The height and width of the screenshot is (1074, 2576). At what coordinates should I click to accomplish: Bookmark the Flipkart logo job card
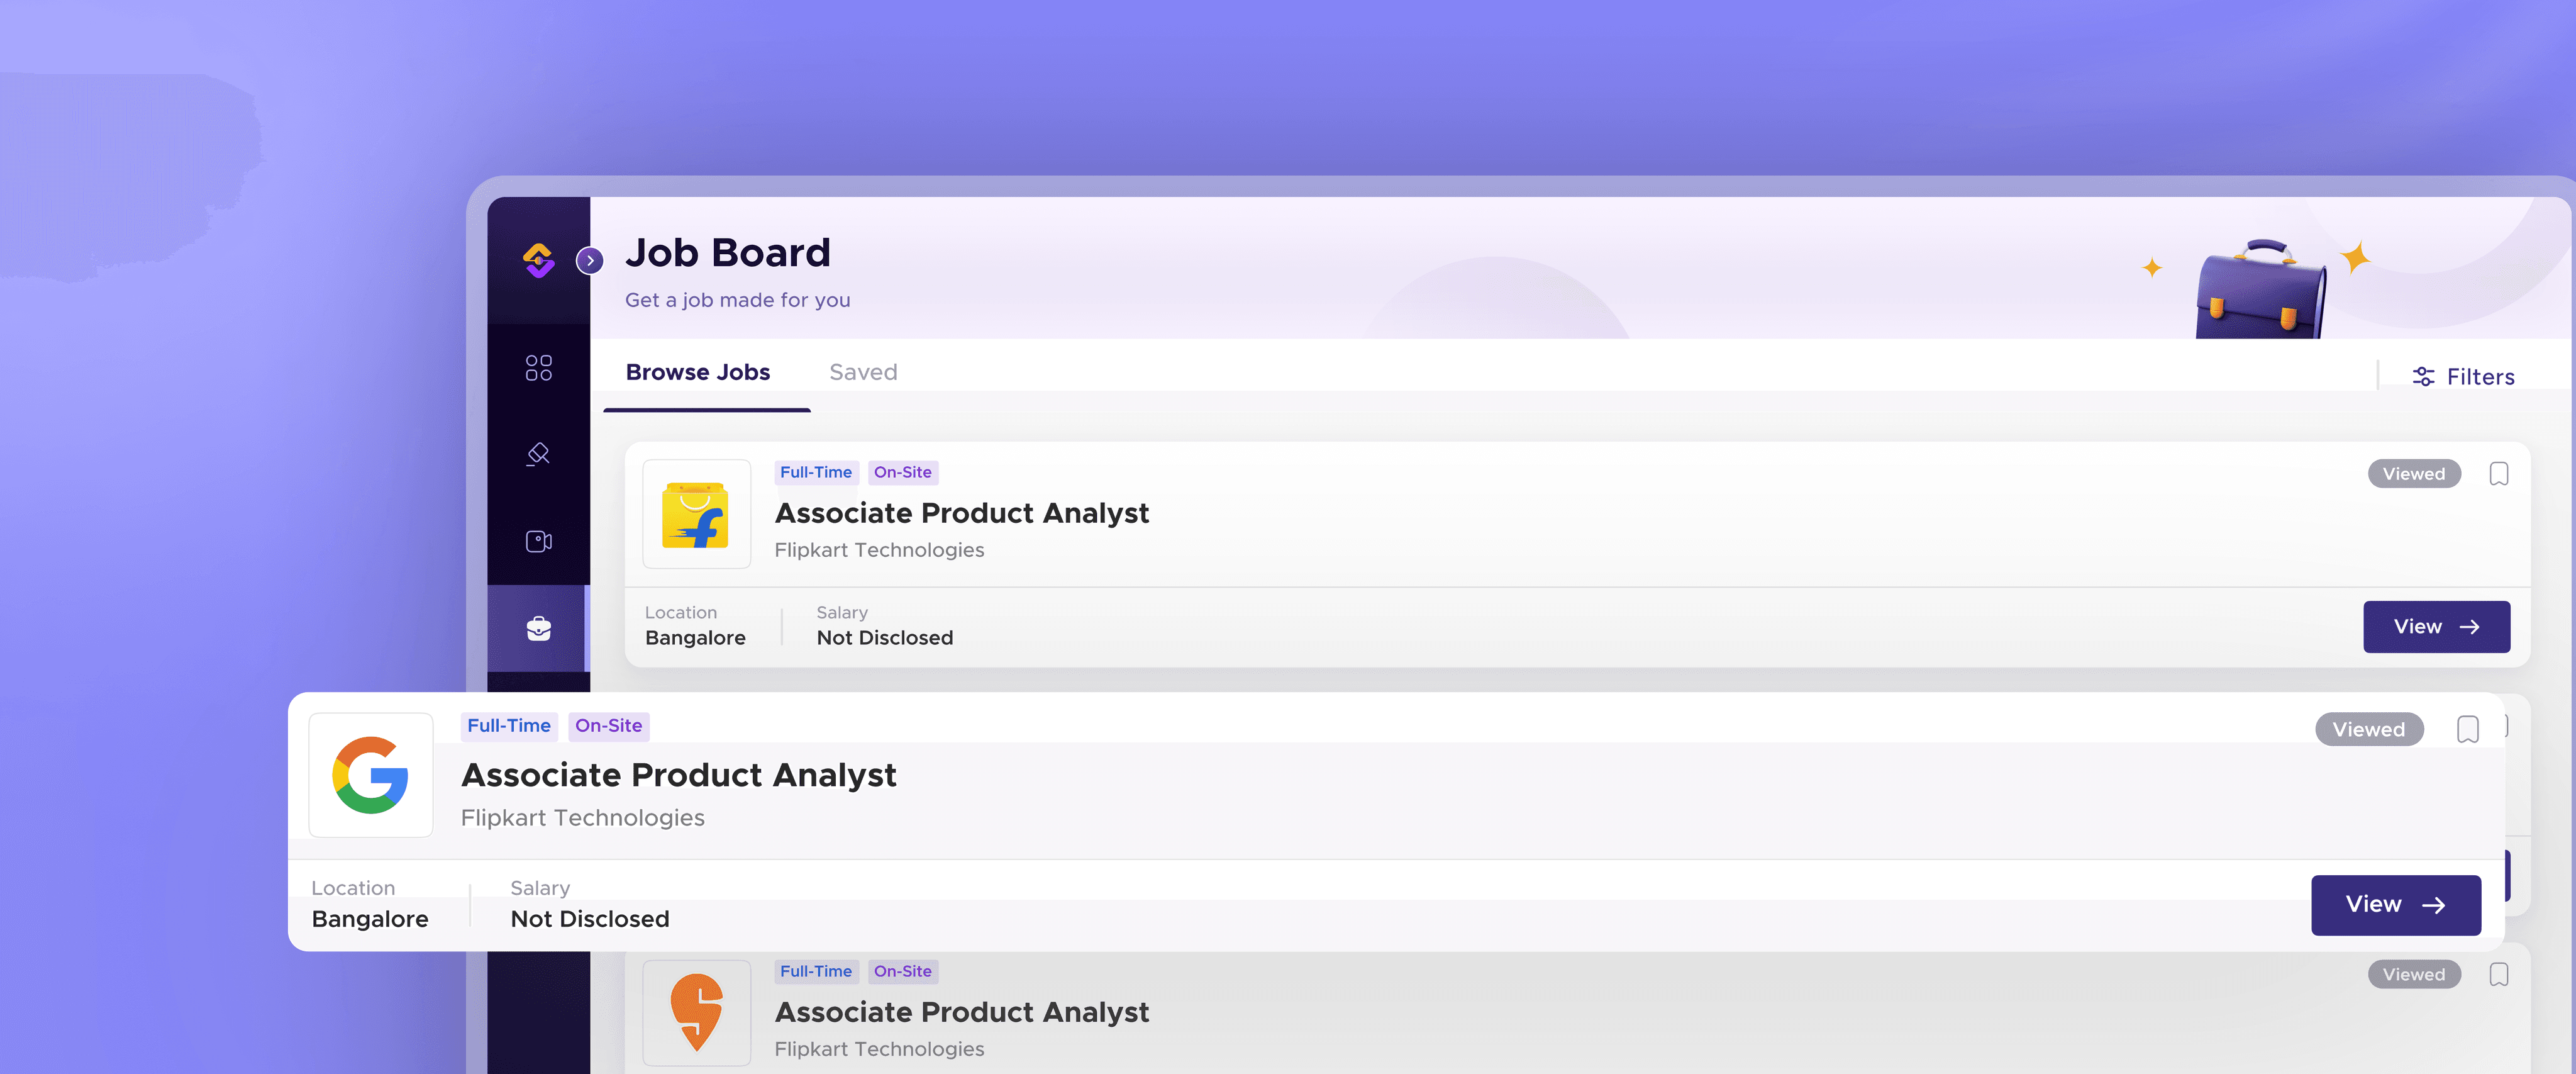(2498, 474)
